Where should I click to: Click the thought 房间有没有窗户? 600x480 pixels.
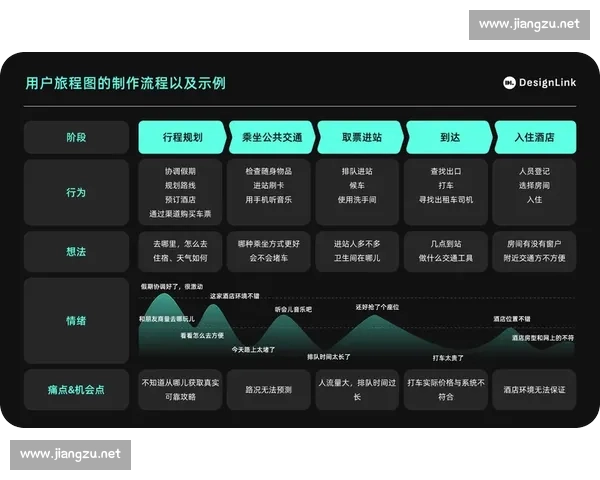534,244
